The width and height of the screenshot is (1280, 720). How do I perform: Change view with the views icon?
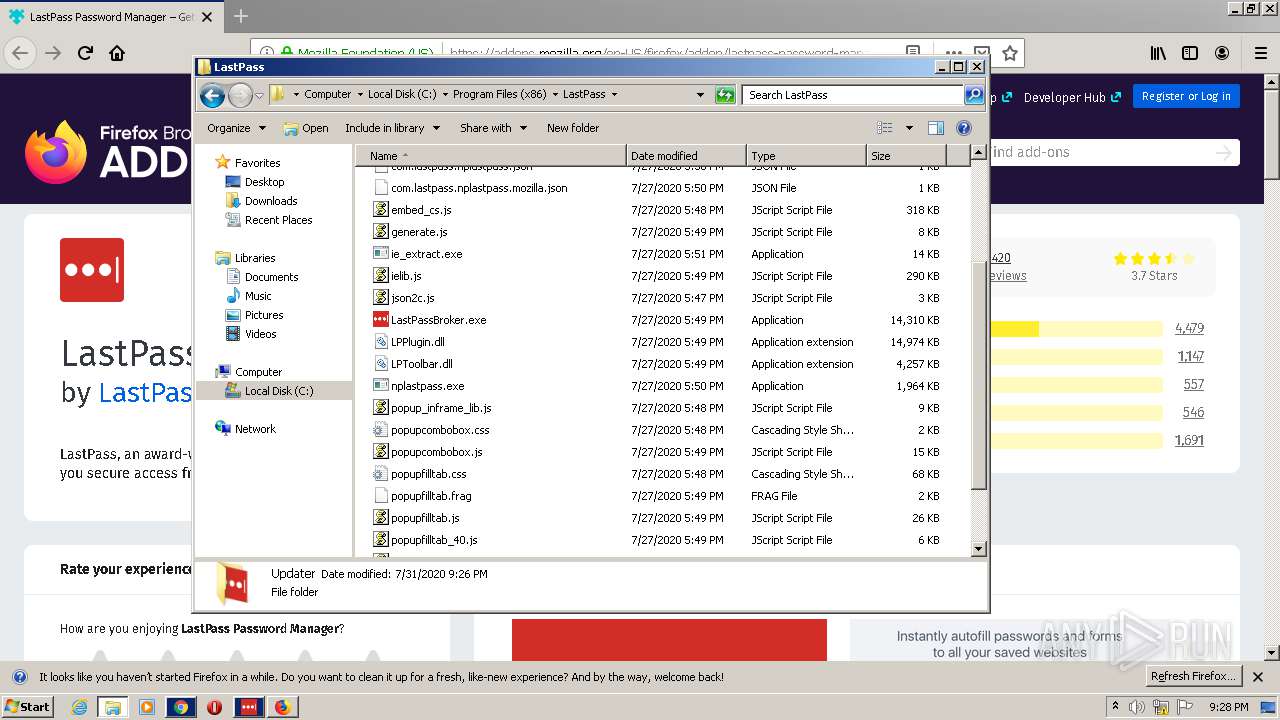[x=884, y=128]
